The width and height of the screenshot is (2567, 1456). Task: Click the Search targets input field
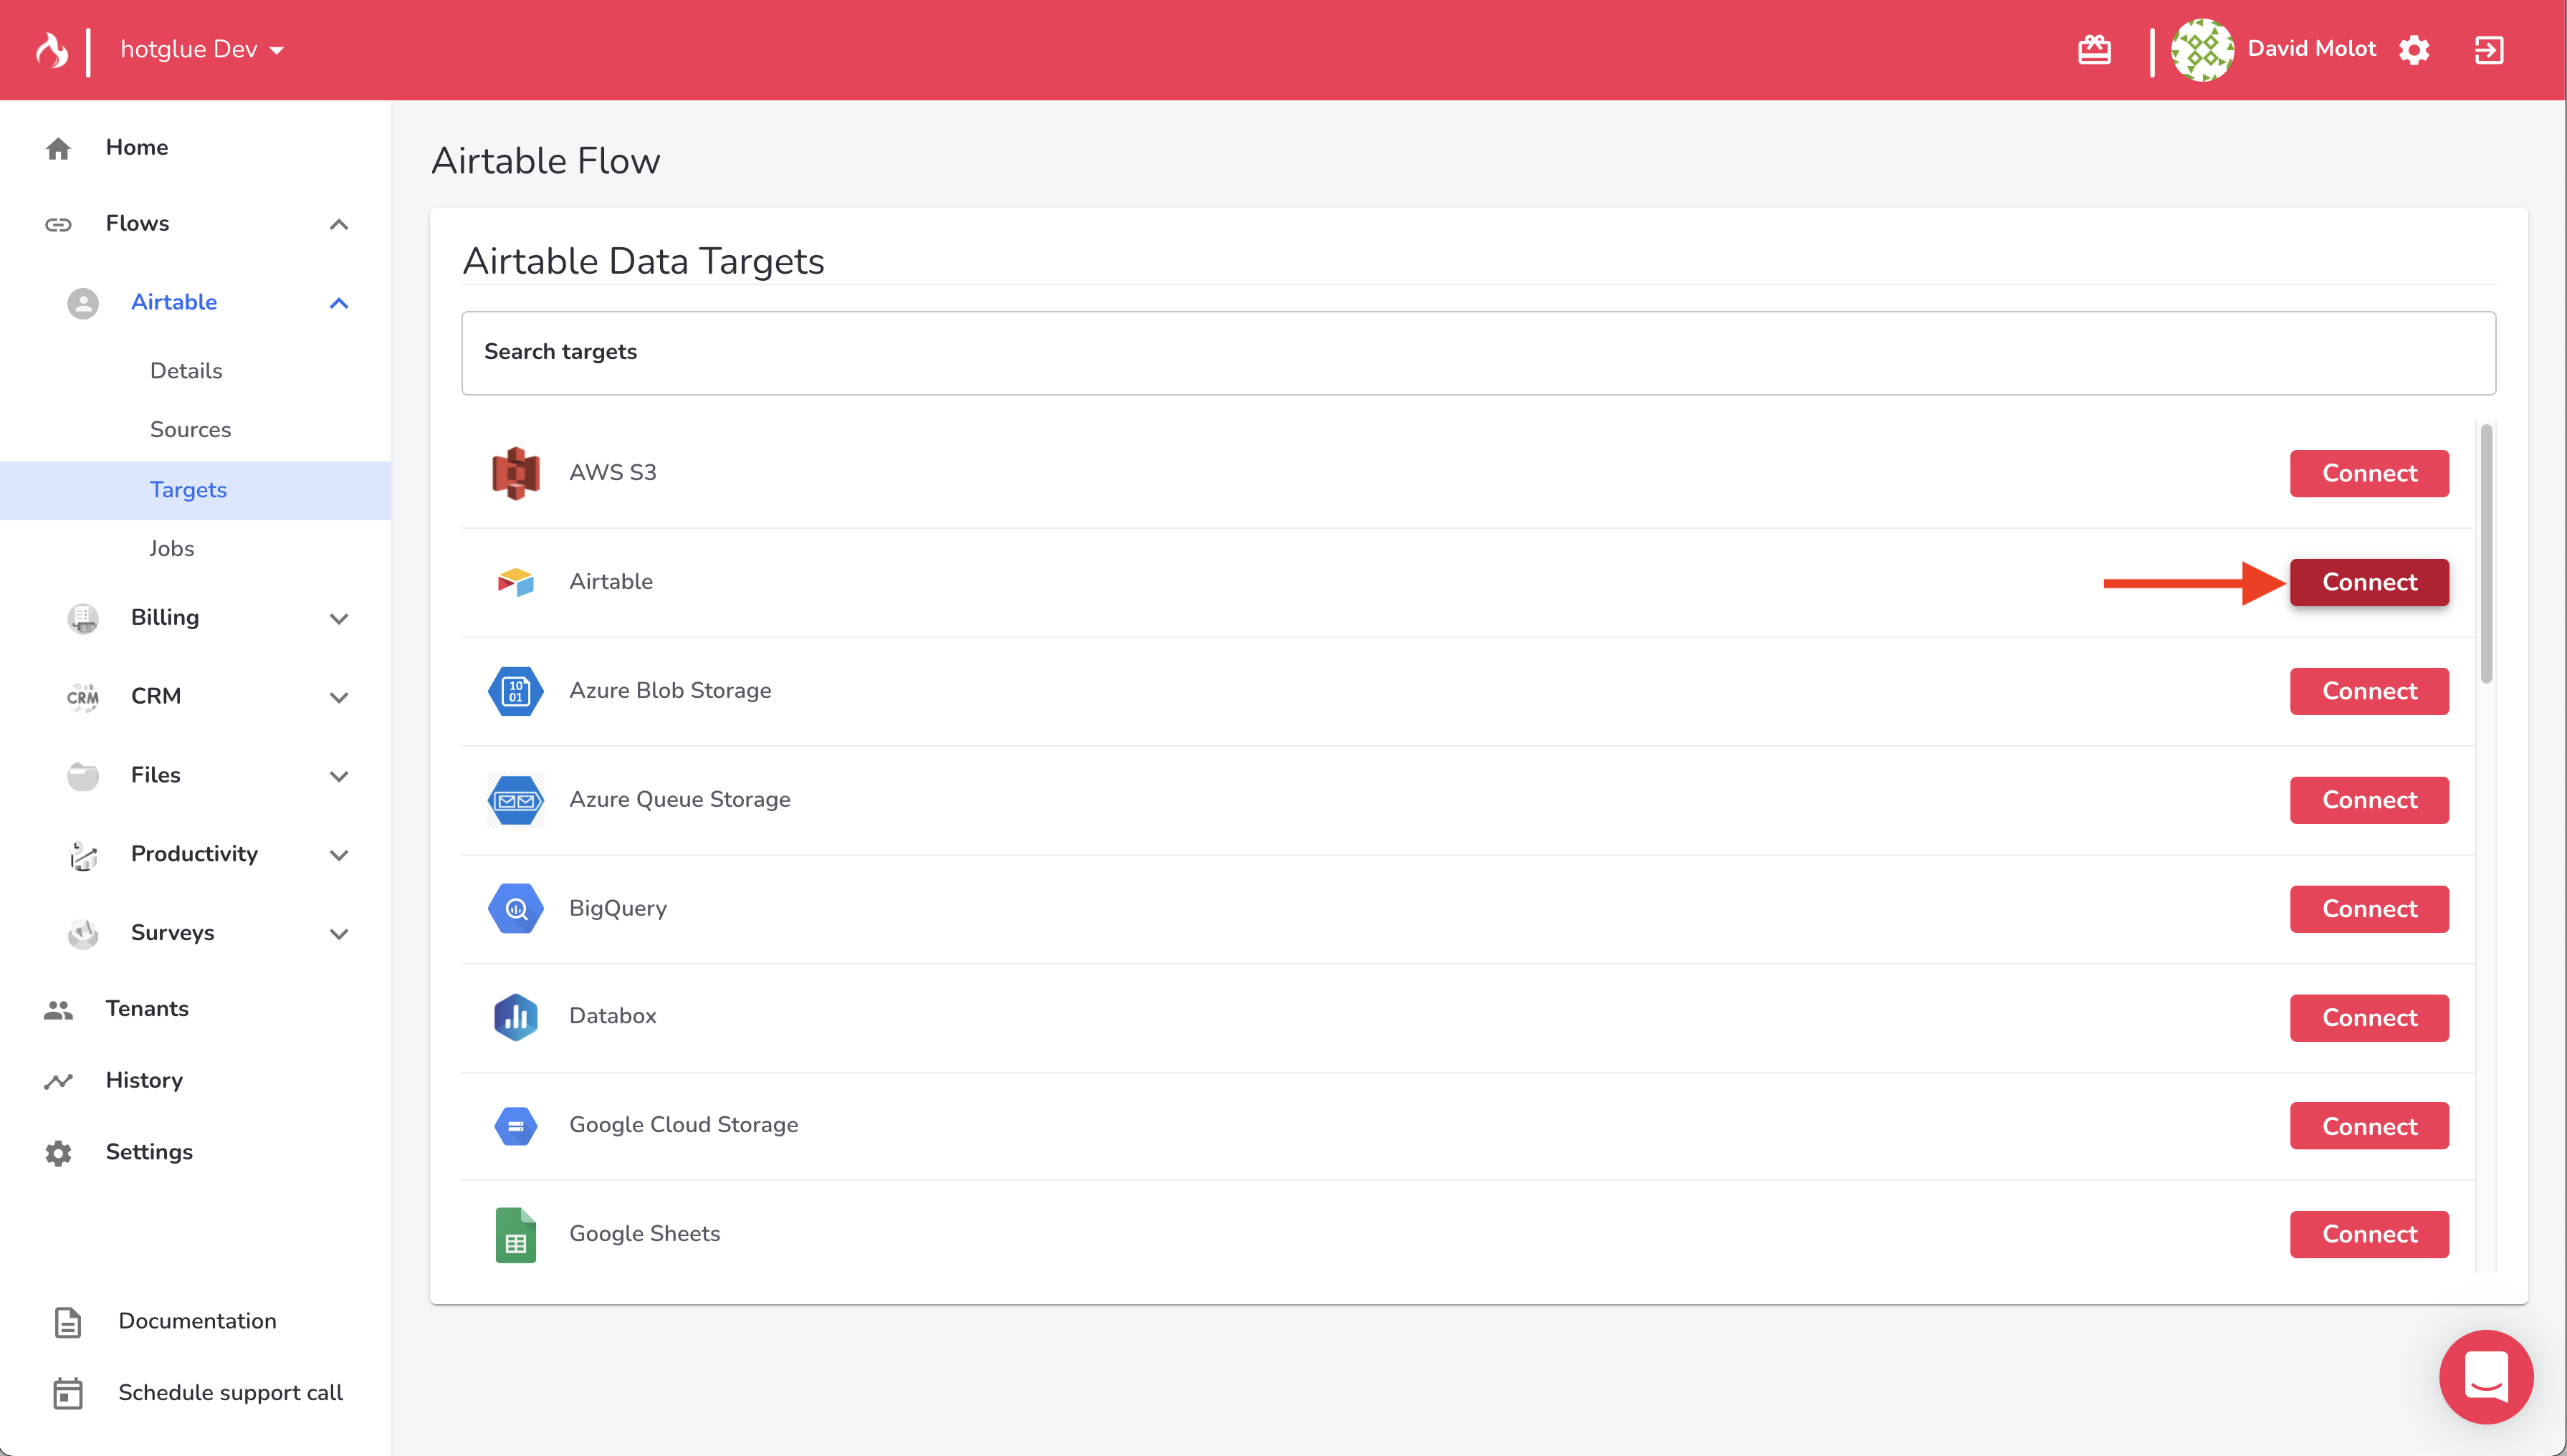[1477, 352]
